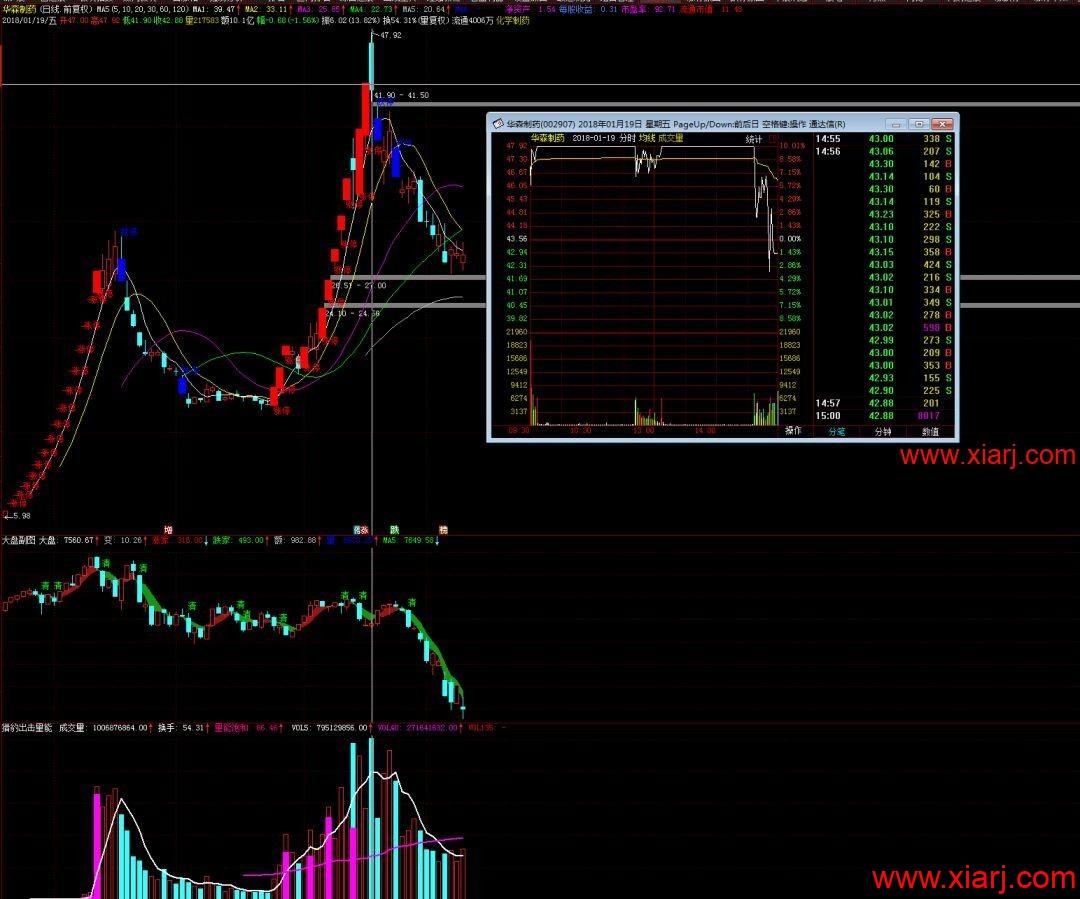Minimize the 华森制药 intraday popup window
Screen dimensions: 1080x899
[896, 124]
